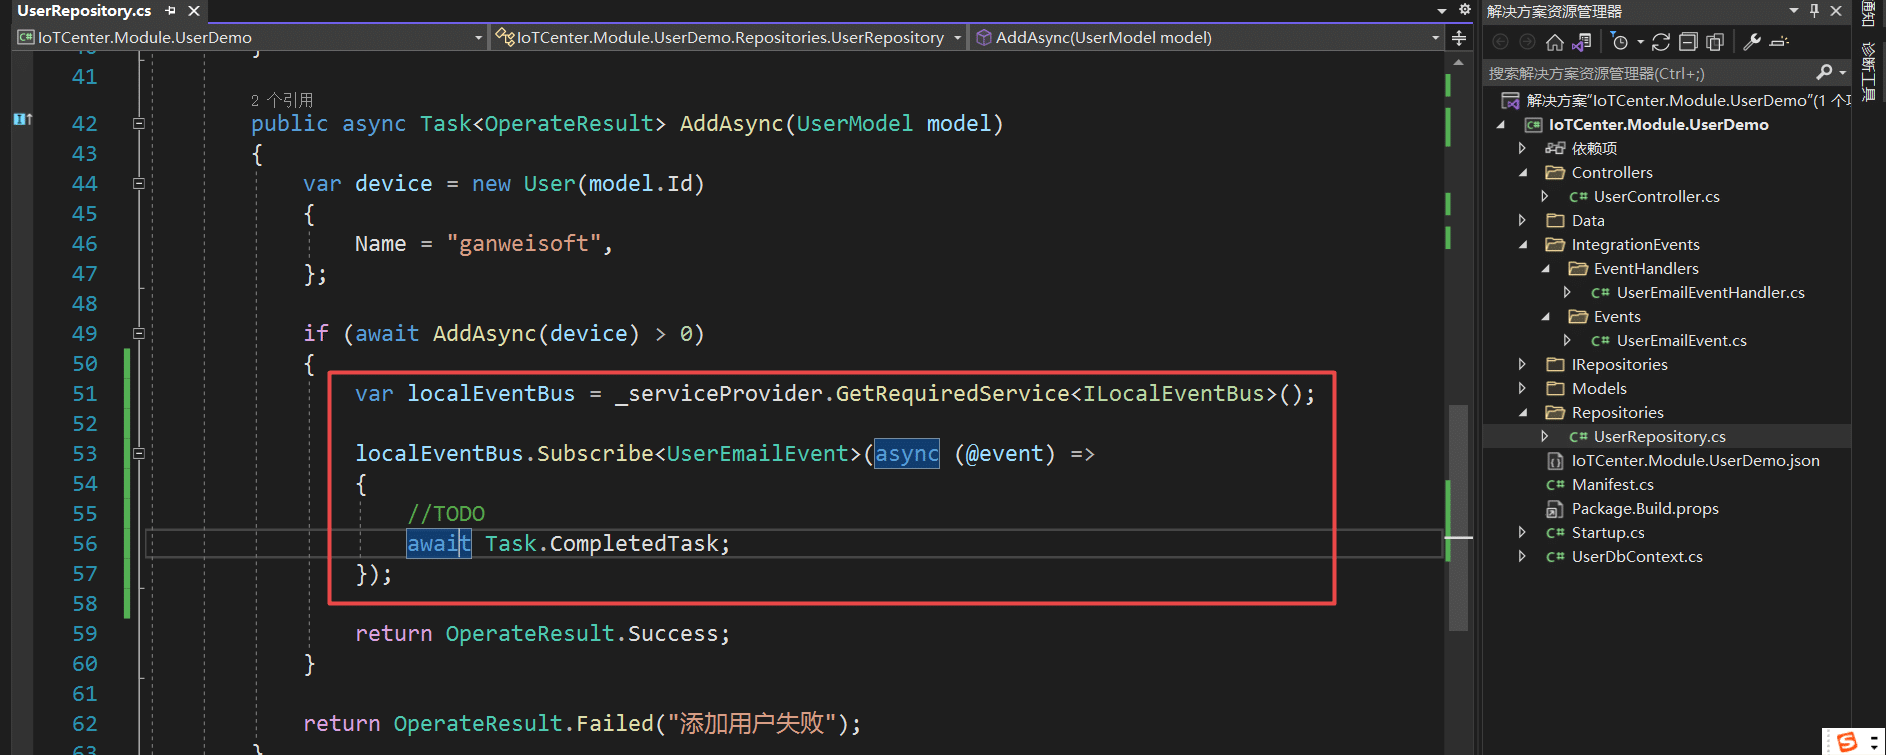The width and height of the screenshot is (1886, 755).
Task: Open the AddAsync member navigation dropdown
Action: coord(1436,38)
